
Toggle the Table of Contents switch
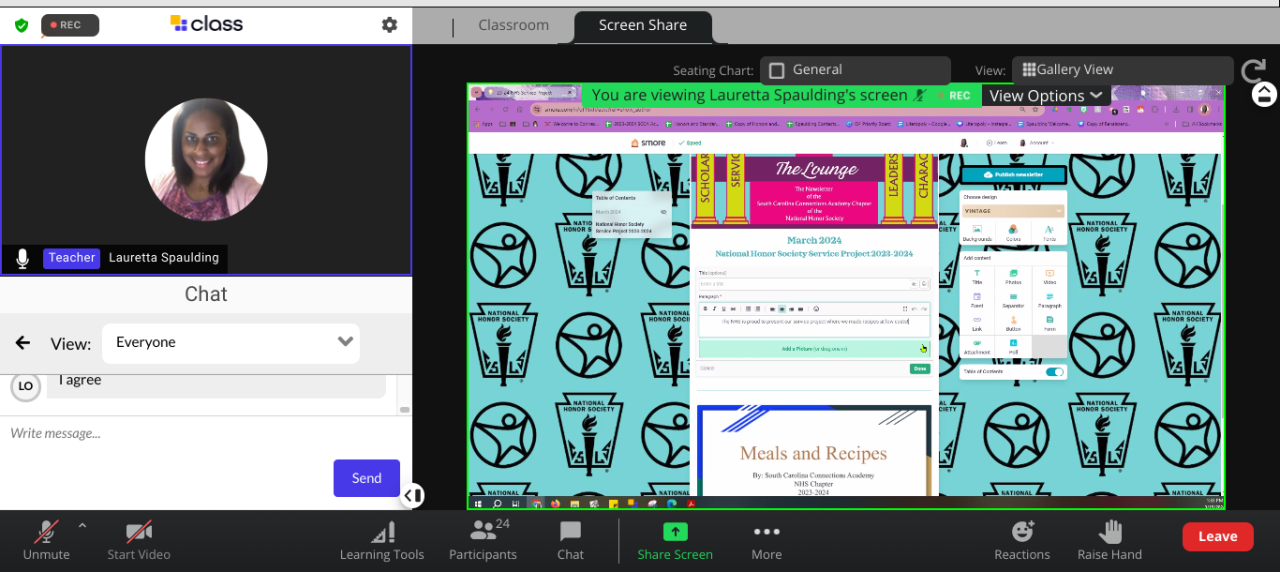coord(1054,372)
